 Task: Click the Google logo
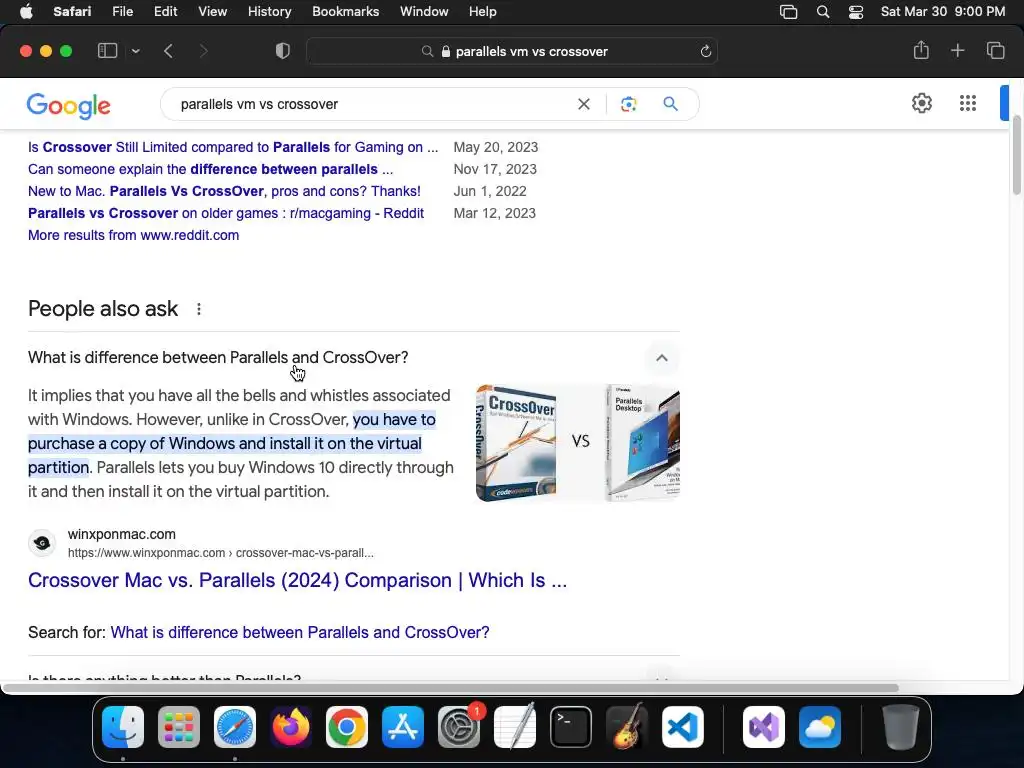[x=69, y=105]
